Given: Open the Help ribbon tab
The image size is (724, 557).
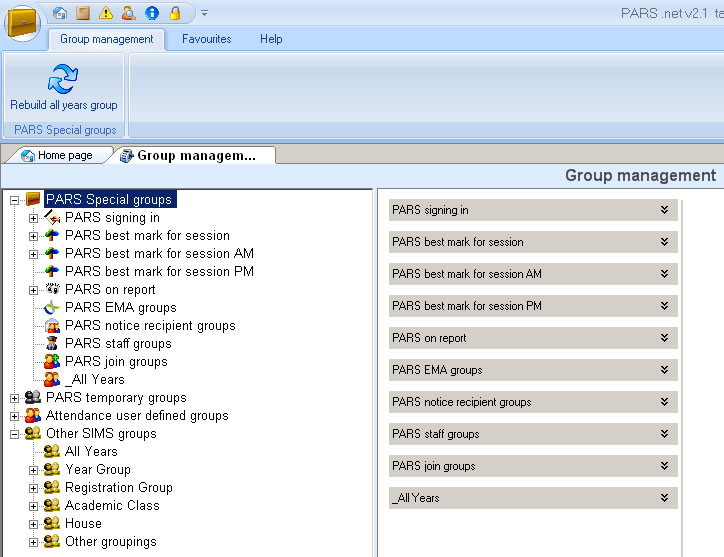Looking at the screenshot, I should (271, 39).
